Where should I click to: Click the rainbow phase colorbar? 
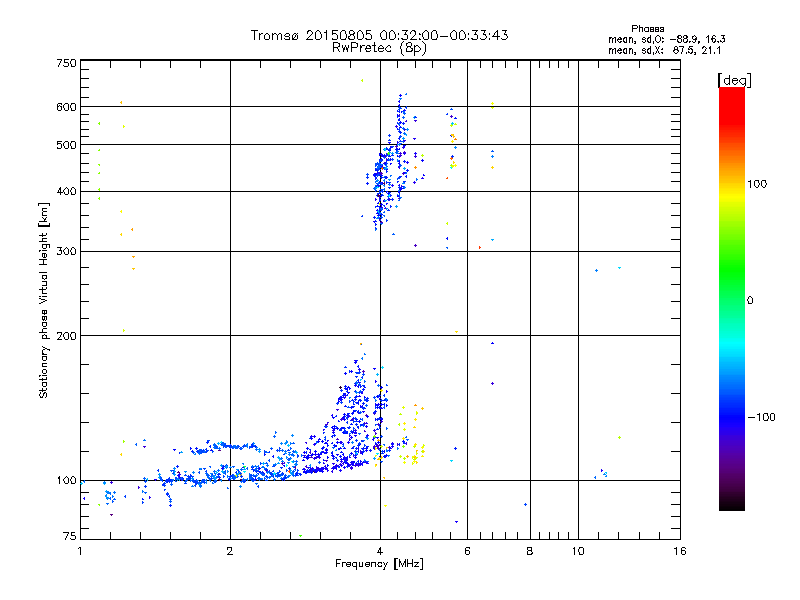click(732, 298)
